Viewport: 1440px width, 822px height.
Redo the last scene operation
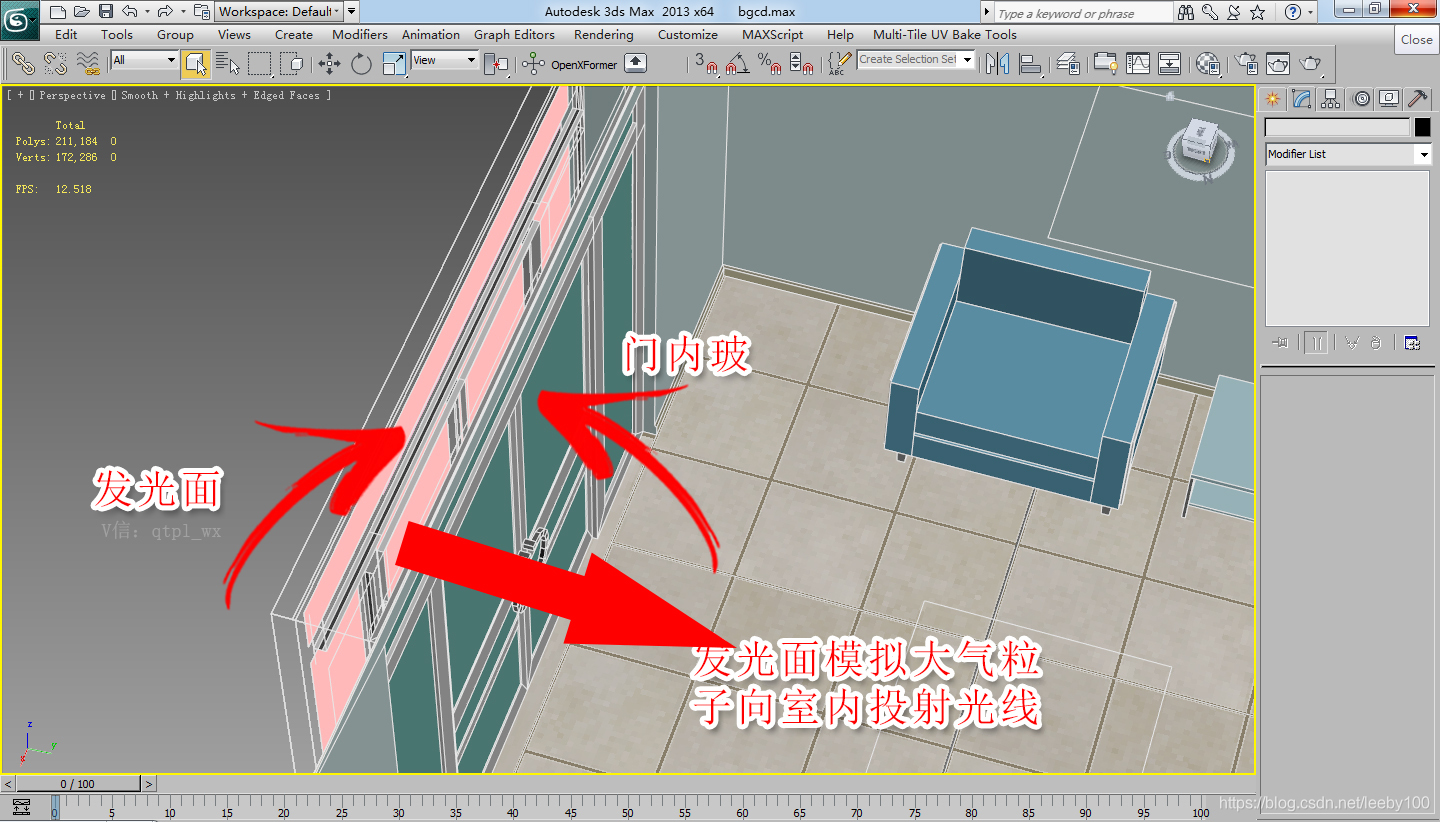click(165, 12)
